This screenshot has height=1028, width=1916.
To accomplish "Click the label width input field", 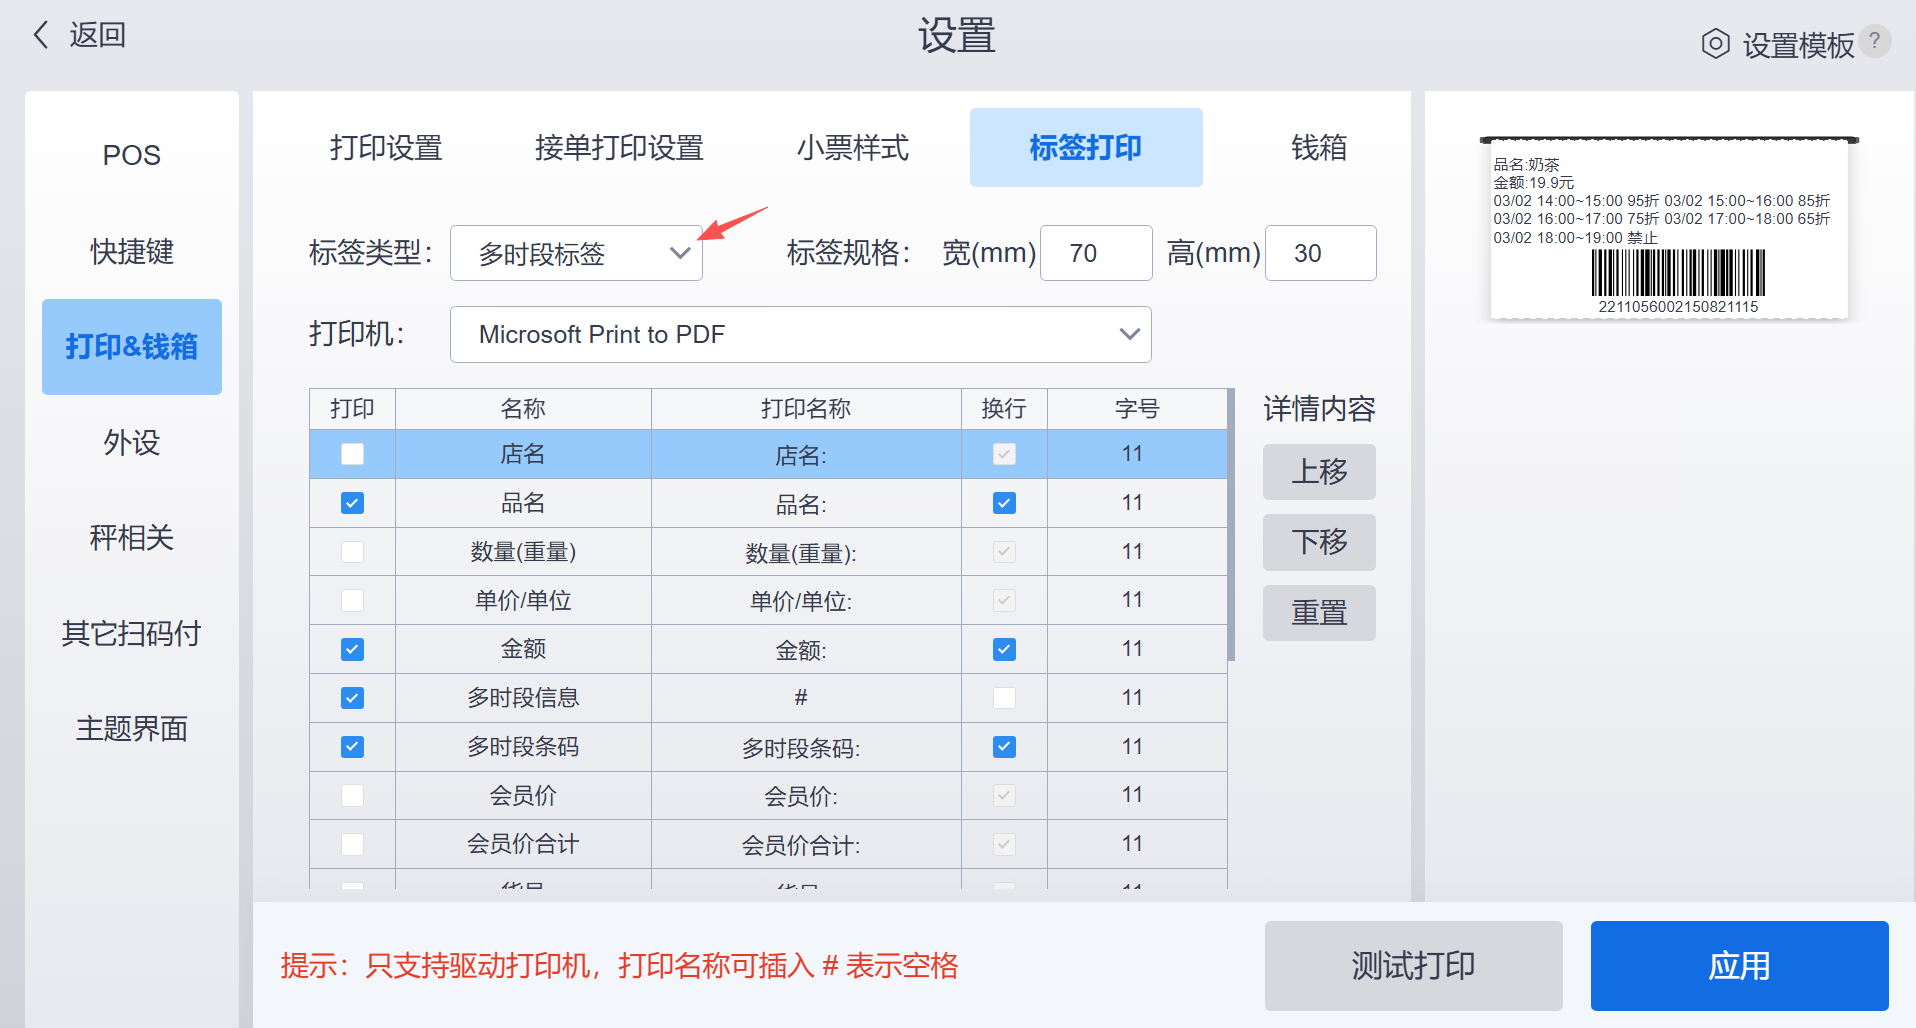I will [1095, 254].
